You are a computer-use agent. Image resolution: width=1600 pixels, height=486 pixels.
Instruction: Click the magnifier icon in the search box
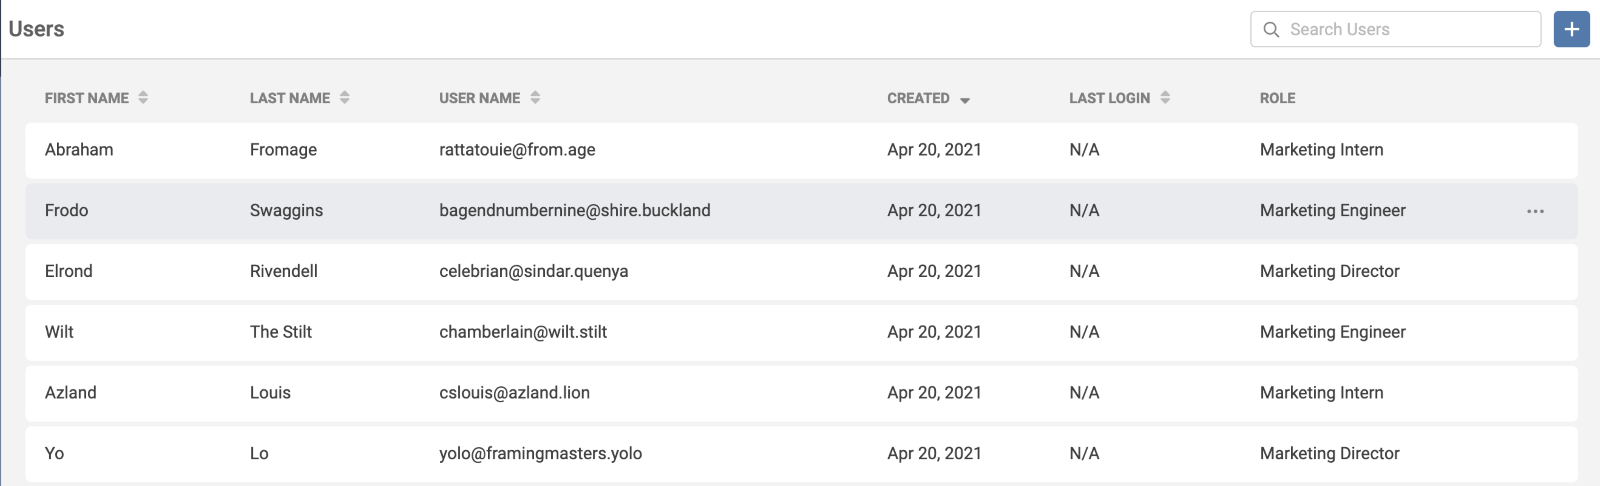(x=1271, y=30)
